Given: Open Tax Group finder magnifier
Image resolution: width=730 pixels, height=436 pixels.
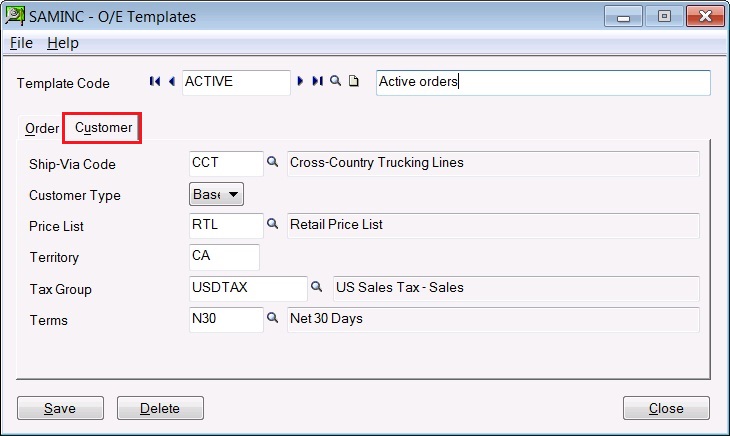Looking at the screenshot, I should tap(317, 287).
